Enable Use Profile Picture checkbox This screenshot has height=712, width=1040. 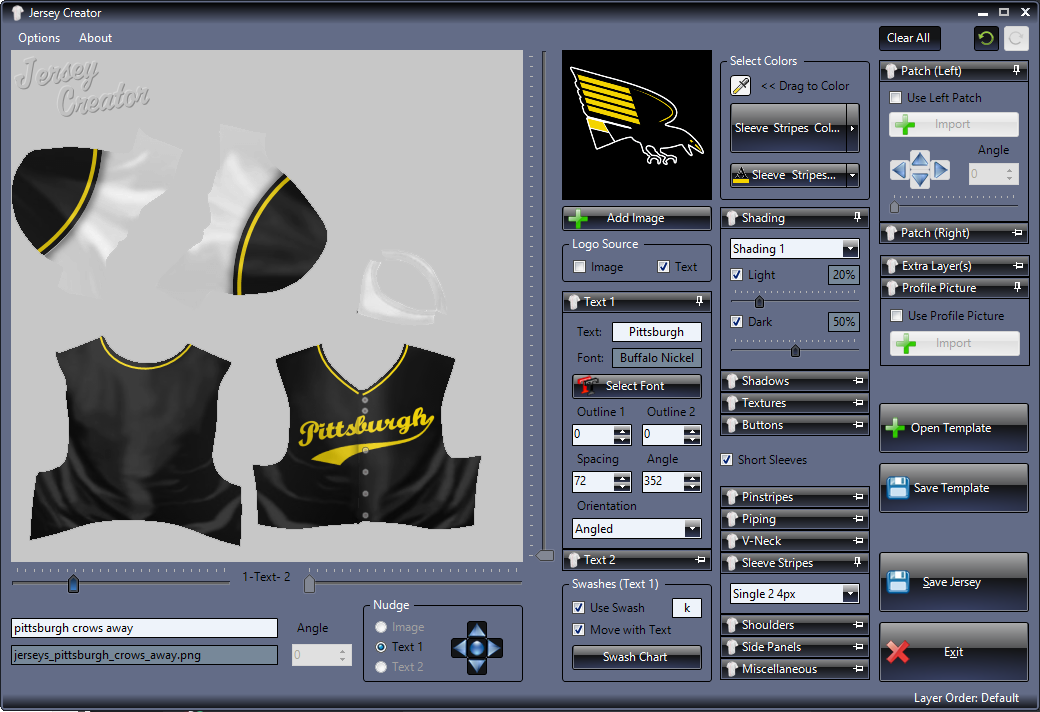[x=896, y=316]
